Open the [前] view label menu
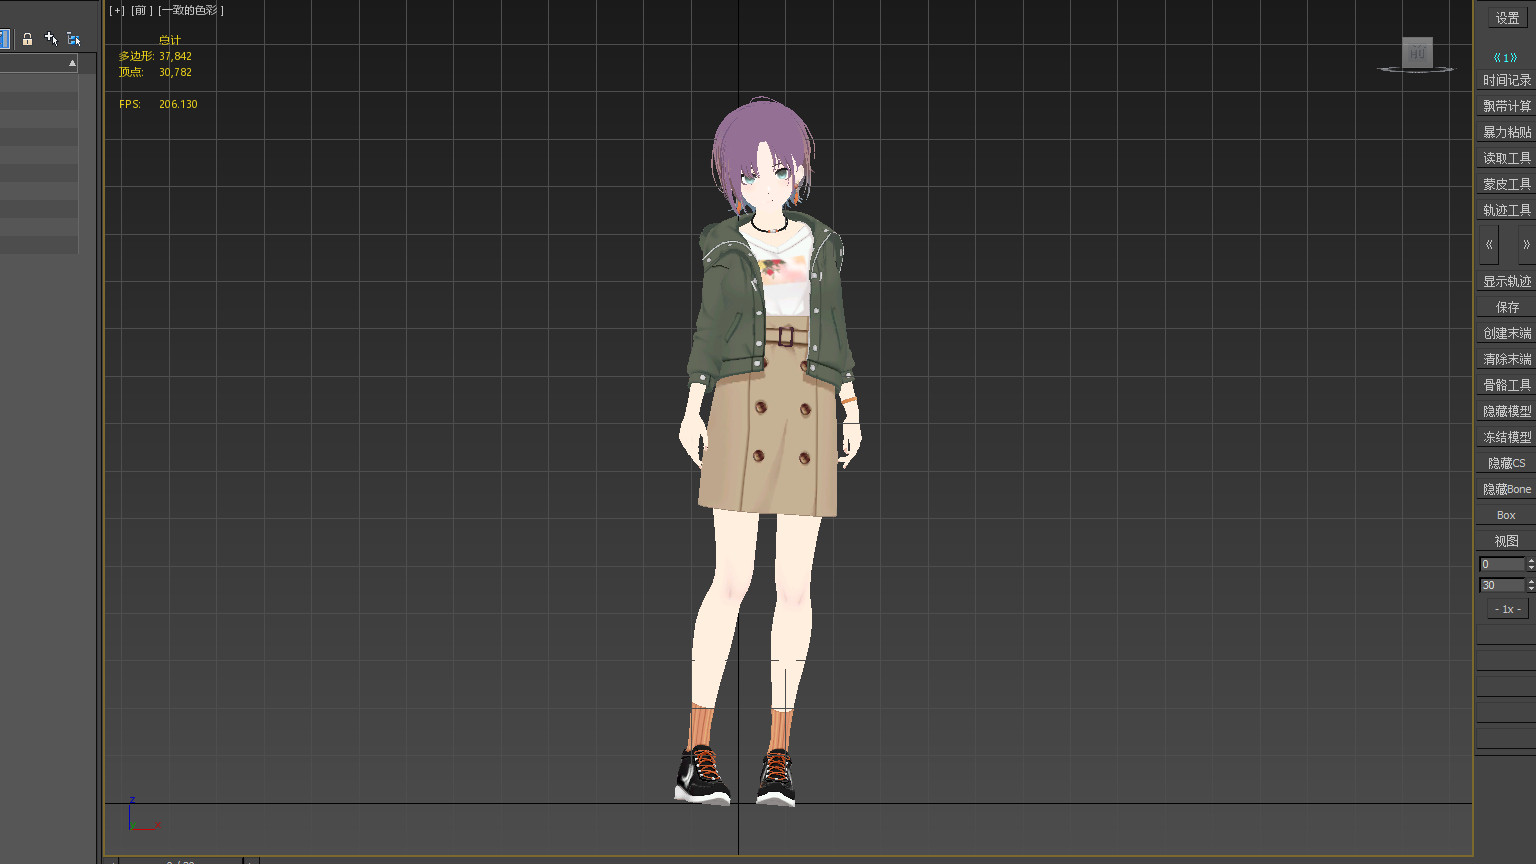The image size is (1536, 864). point(141,11)
